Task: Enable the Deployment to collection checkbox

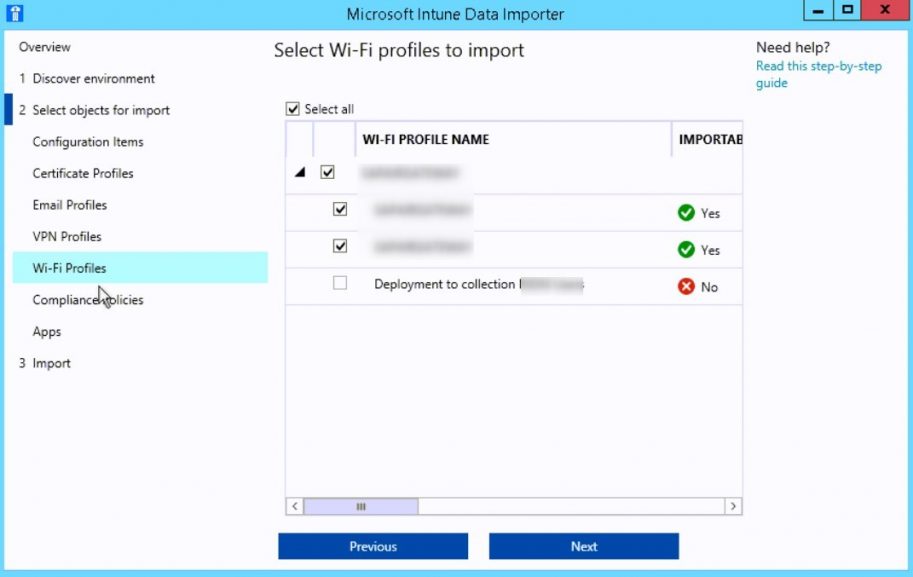Action: (x=339, y=284)
